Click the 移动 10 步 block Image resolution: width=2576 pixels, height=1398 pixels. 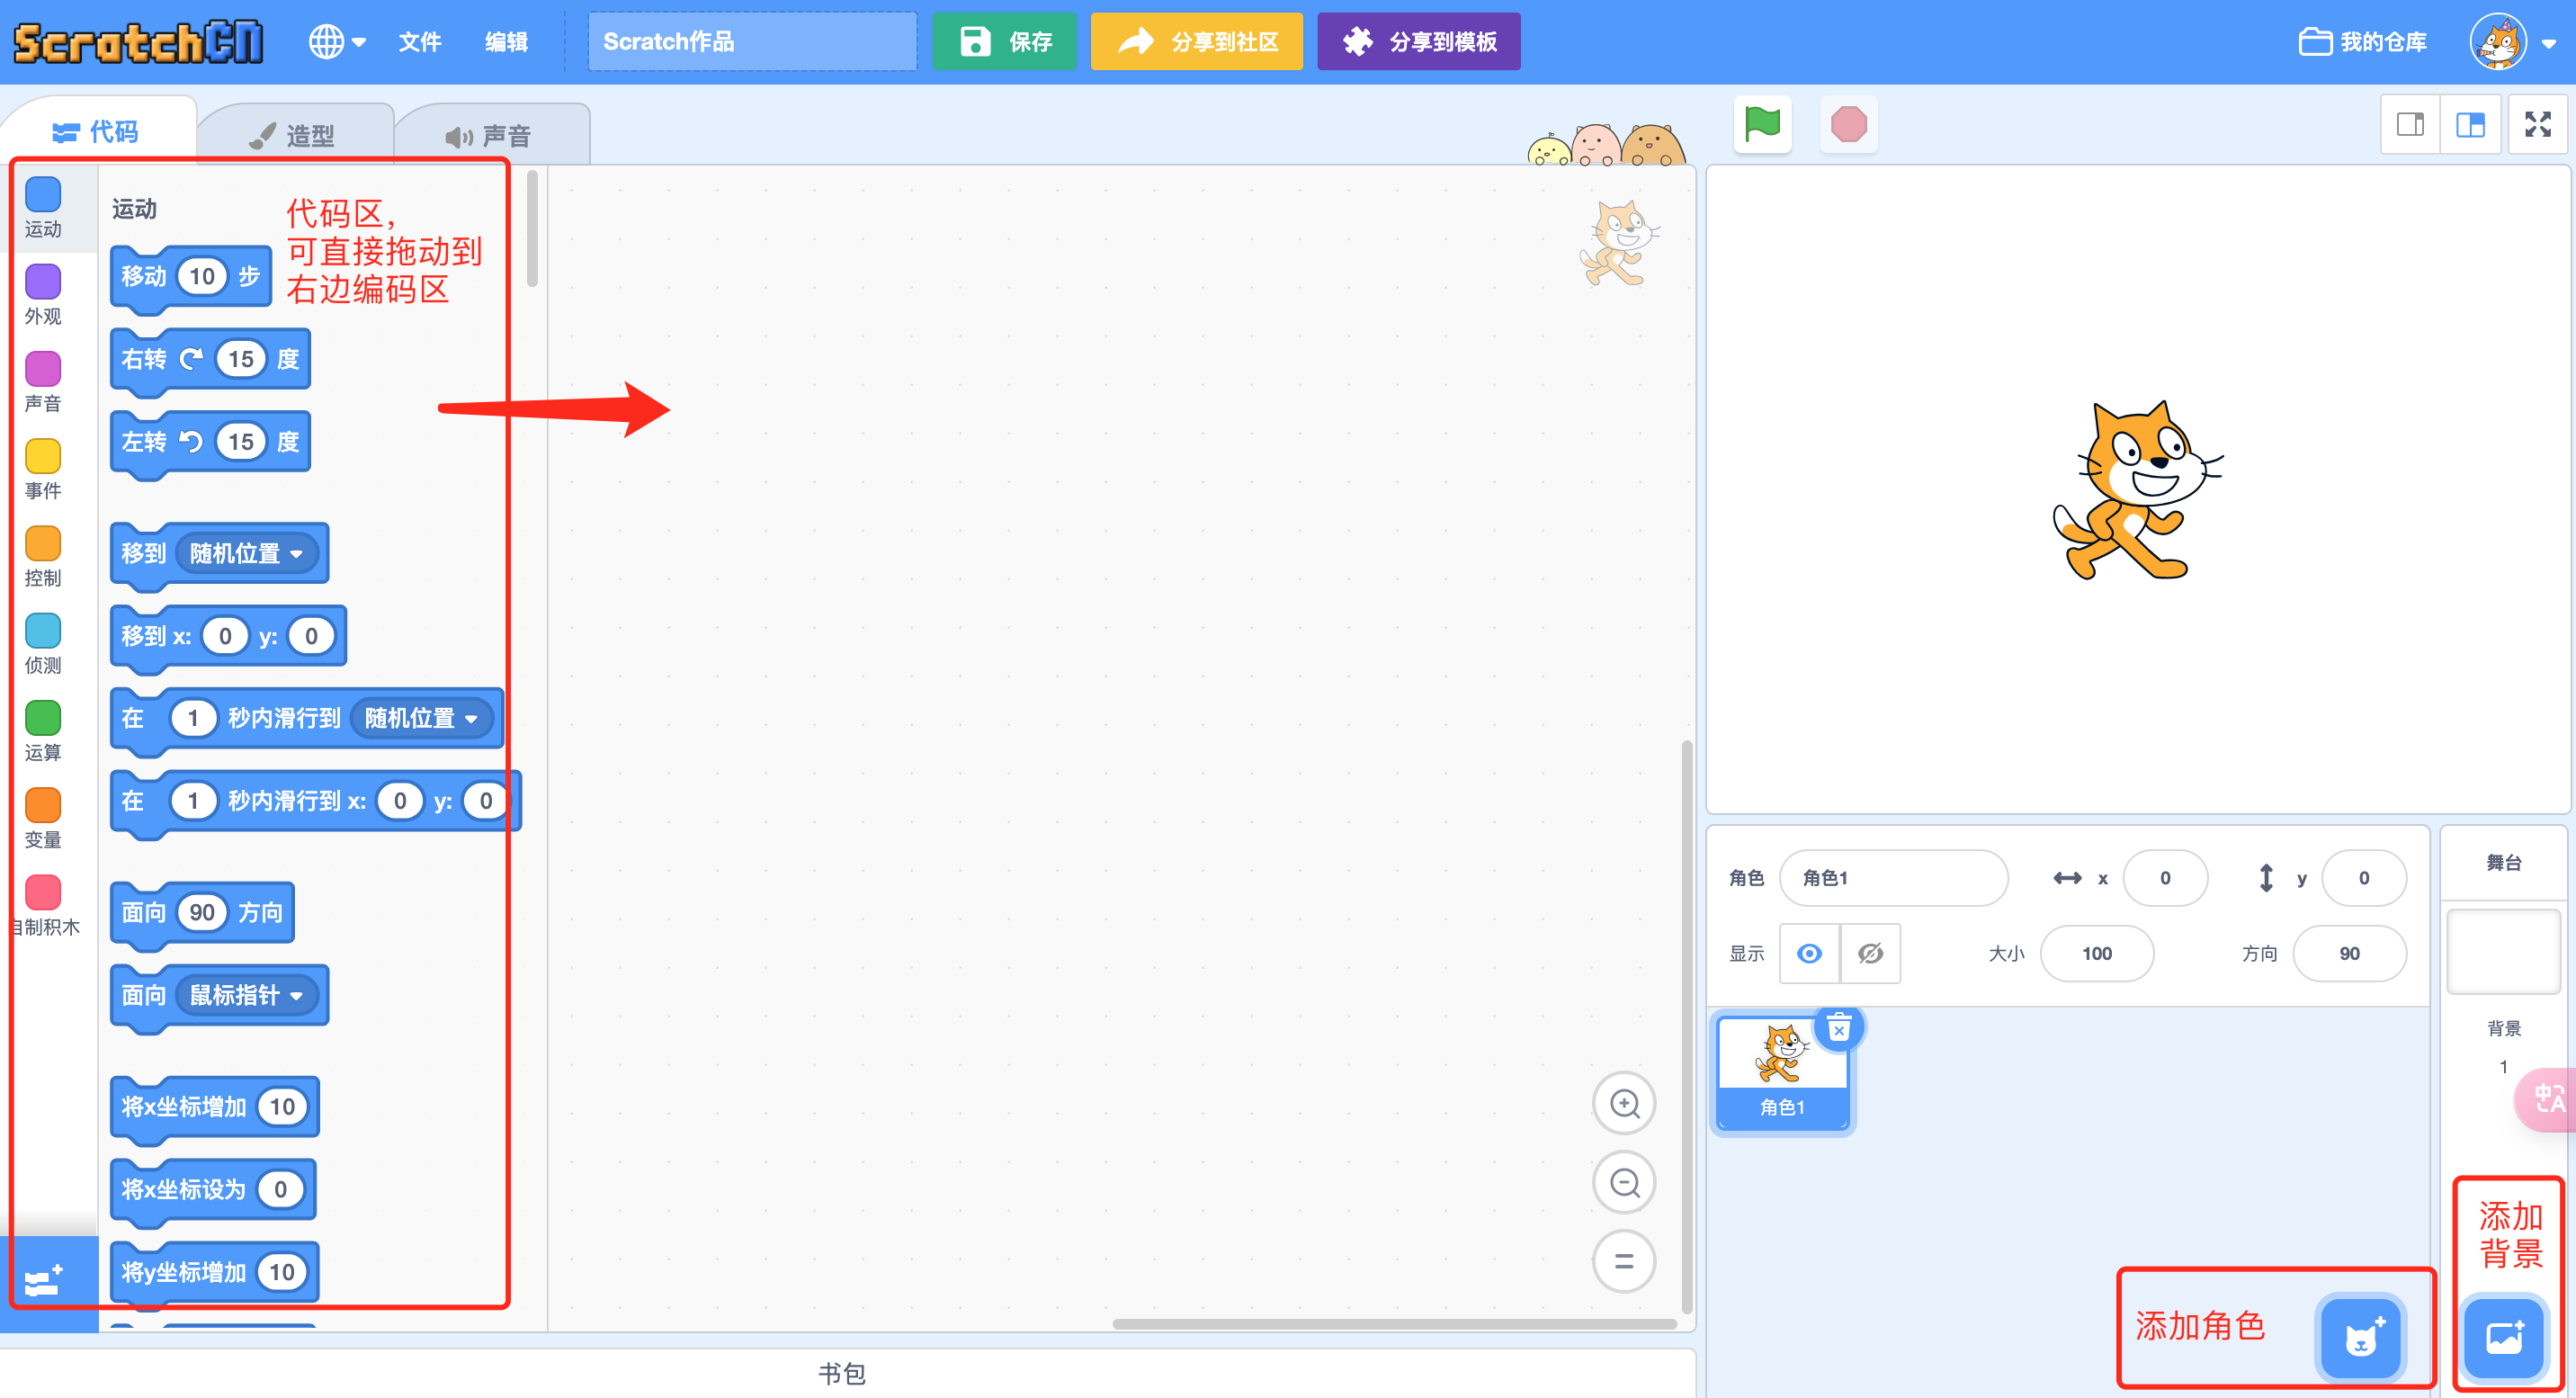click(x=190, y=276)
